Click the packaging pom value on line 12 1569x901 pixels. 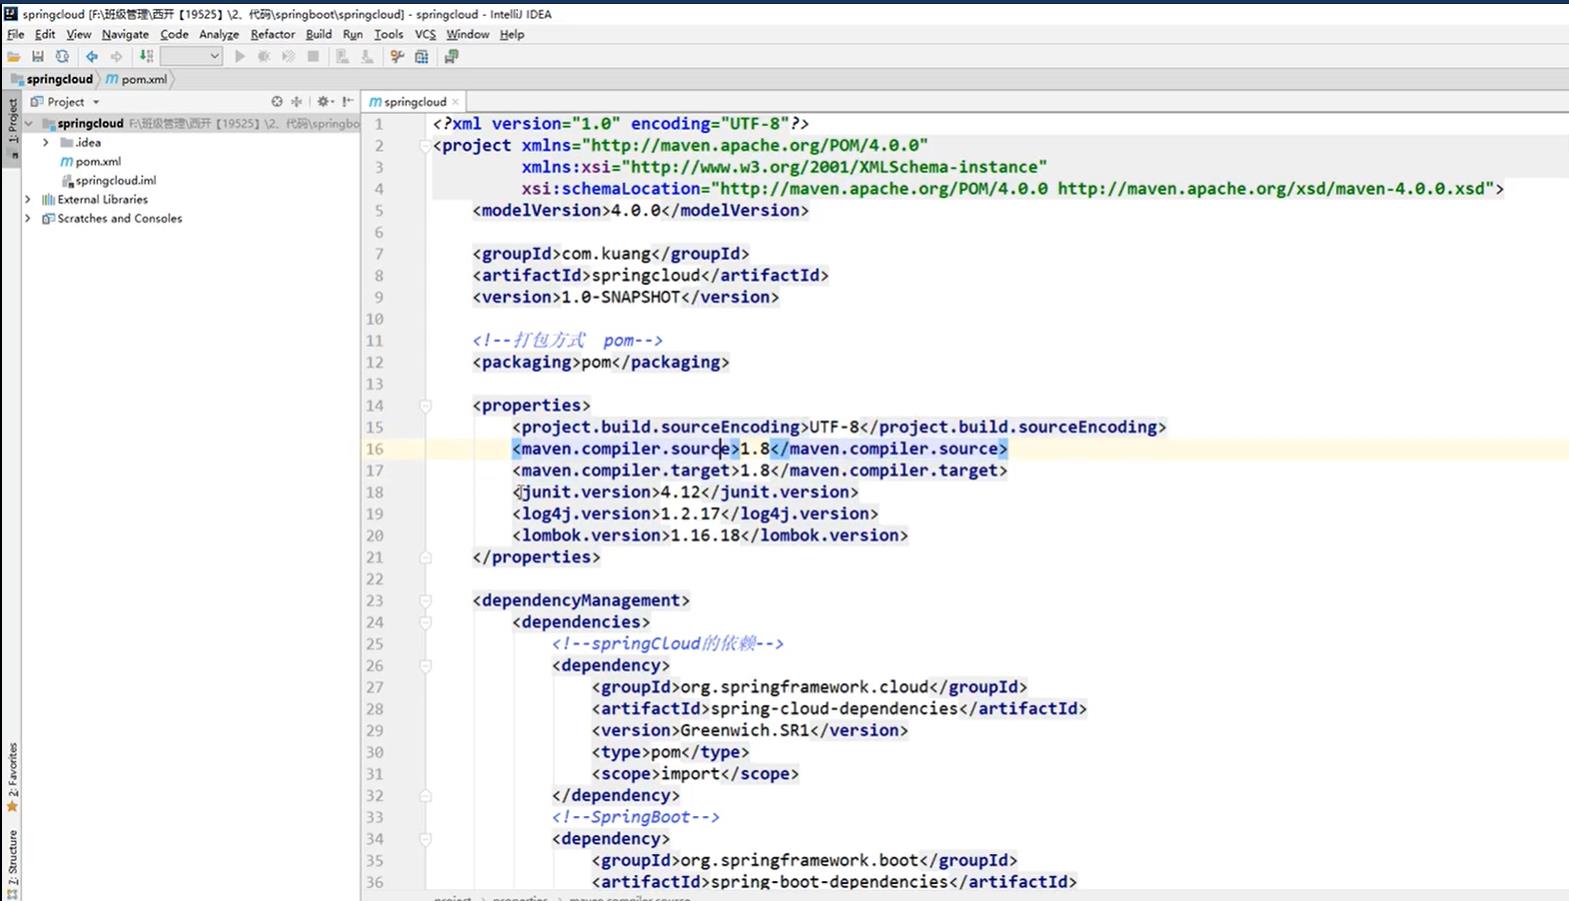[x=596, y=362]
